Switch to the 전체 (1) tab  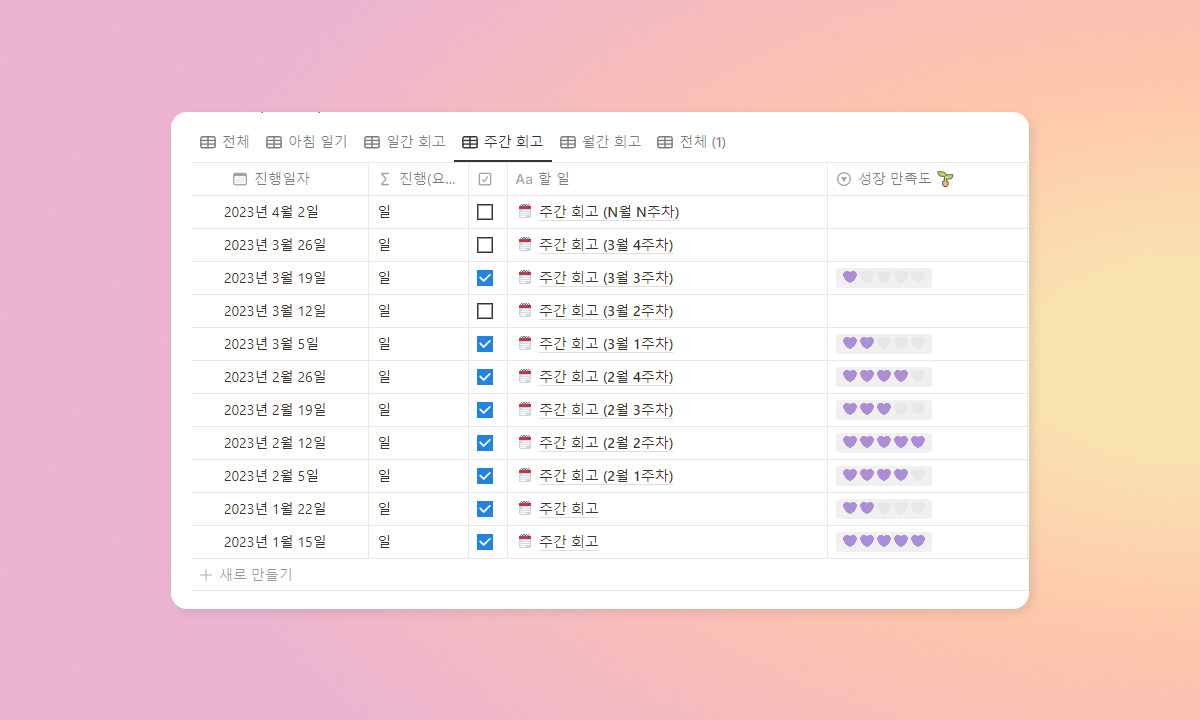[692, 142]
